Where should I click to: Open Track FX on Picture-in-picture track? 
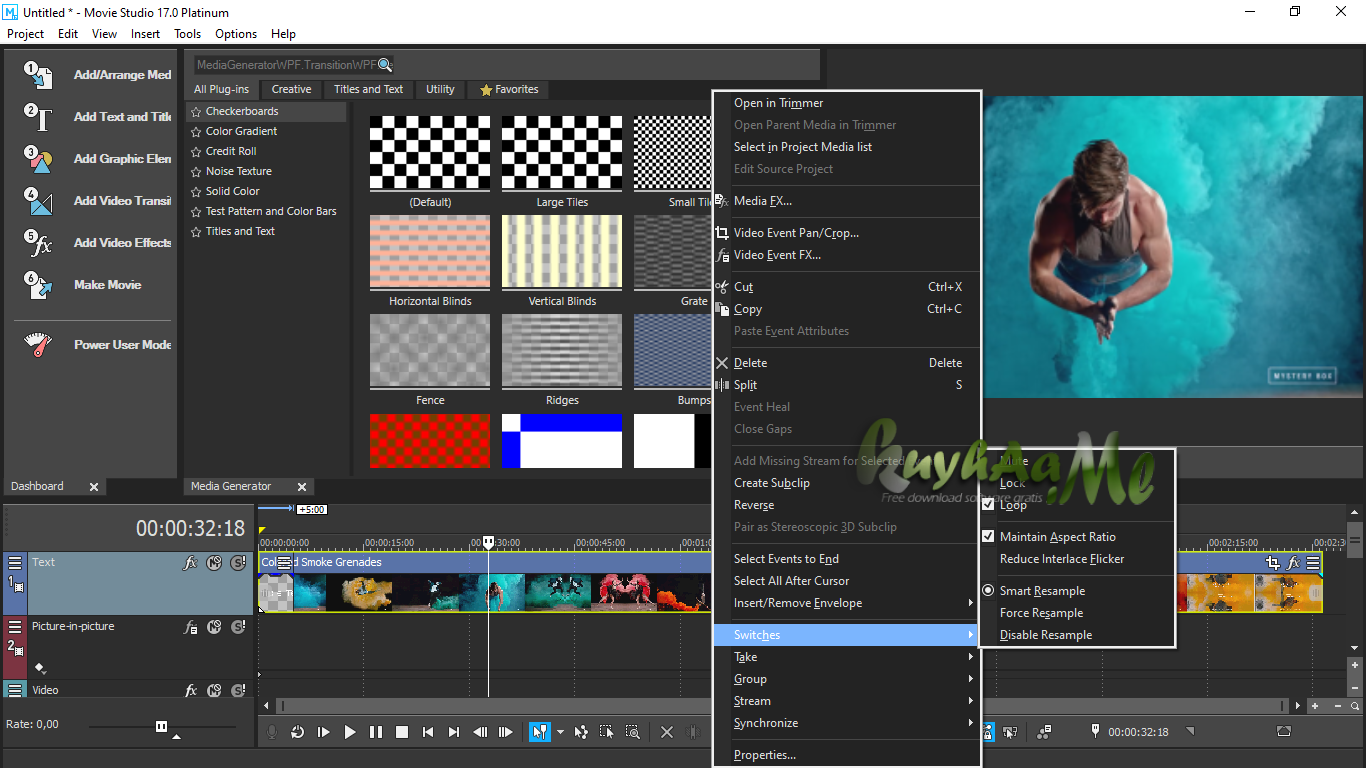[x=190, y=627]
